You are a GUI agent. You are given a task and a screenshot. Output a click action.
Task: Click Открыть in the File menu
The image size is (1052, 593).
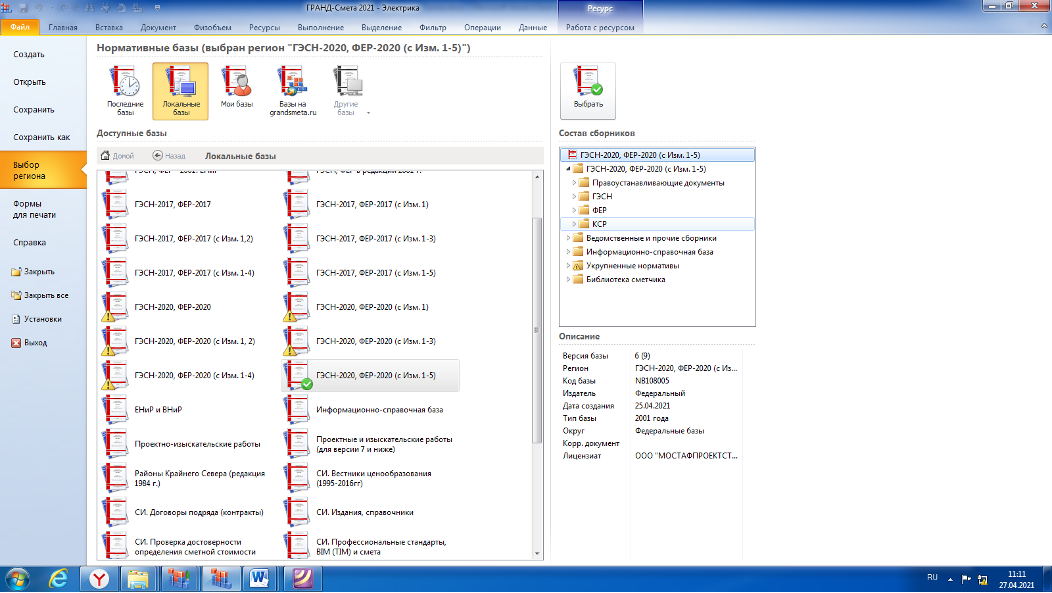tap(30, 82)
